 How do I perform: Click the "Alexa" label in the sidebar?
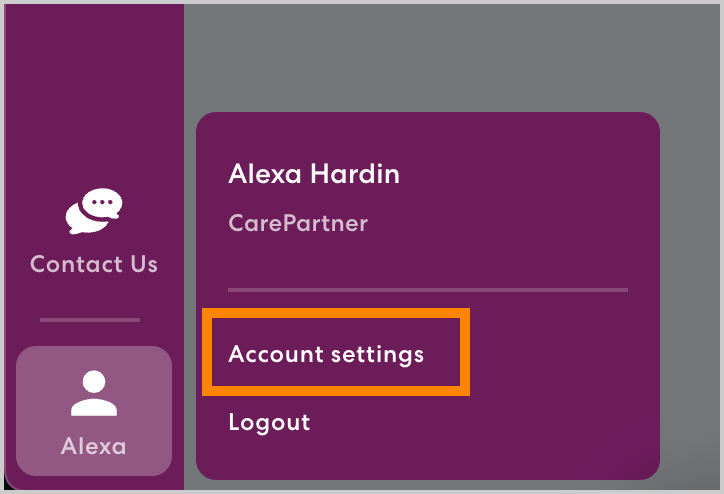point(93,446)
